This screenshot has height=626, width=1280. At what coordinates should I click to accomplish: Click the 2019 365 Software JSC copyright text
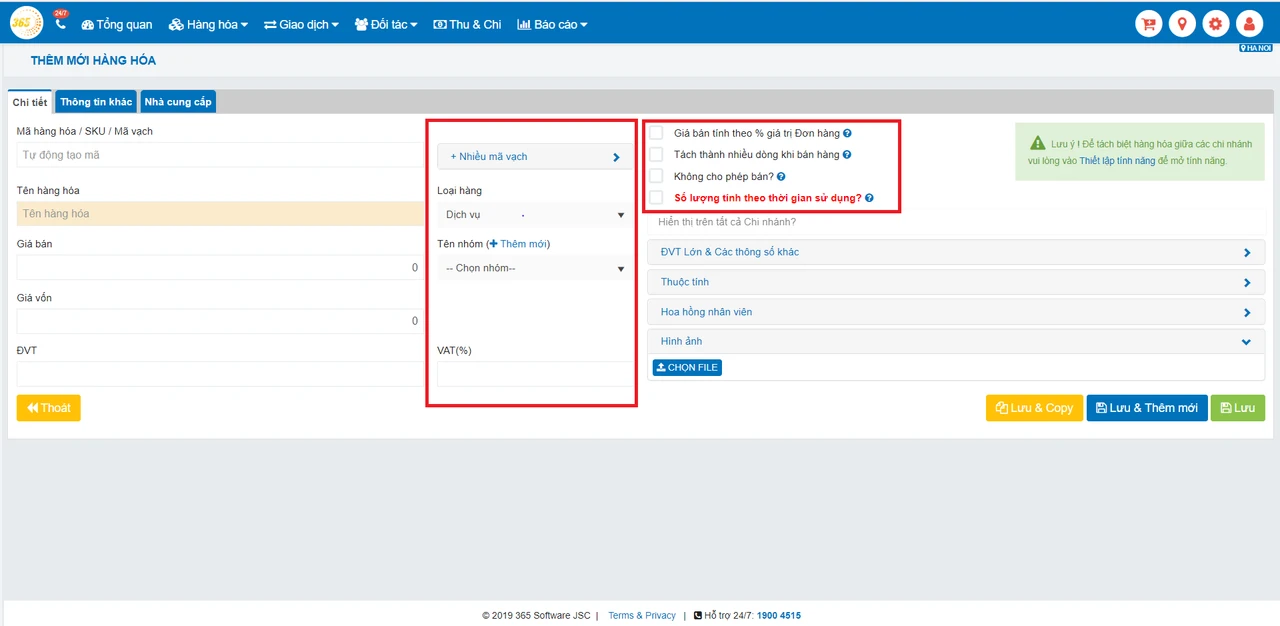click(x=536, y=616)
